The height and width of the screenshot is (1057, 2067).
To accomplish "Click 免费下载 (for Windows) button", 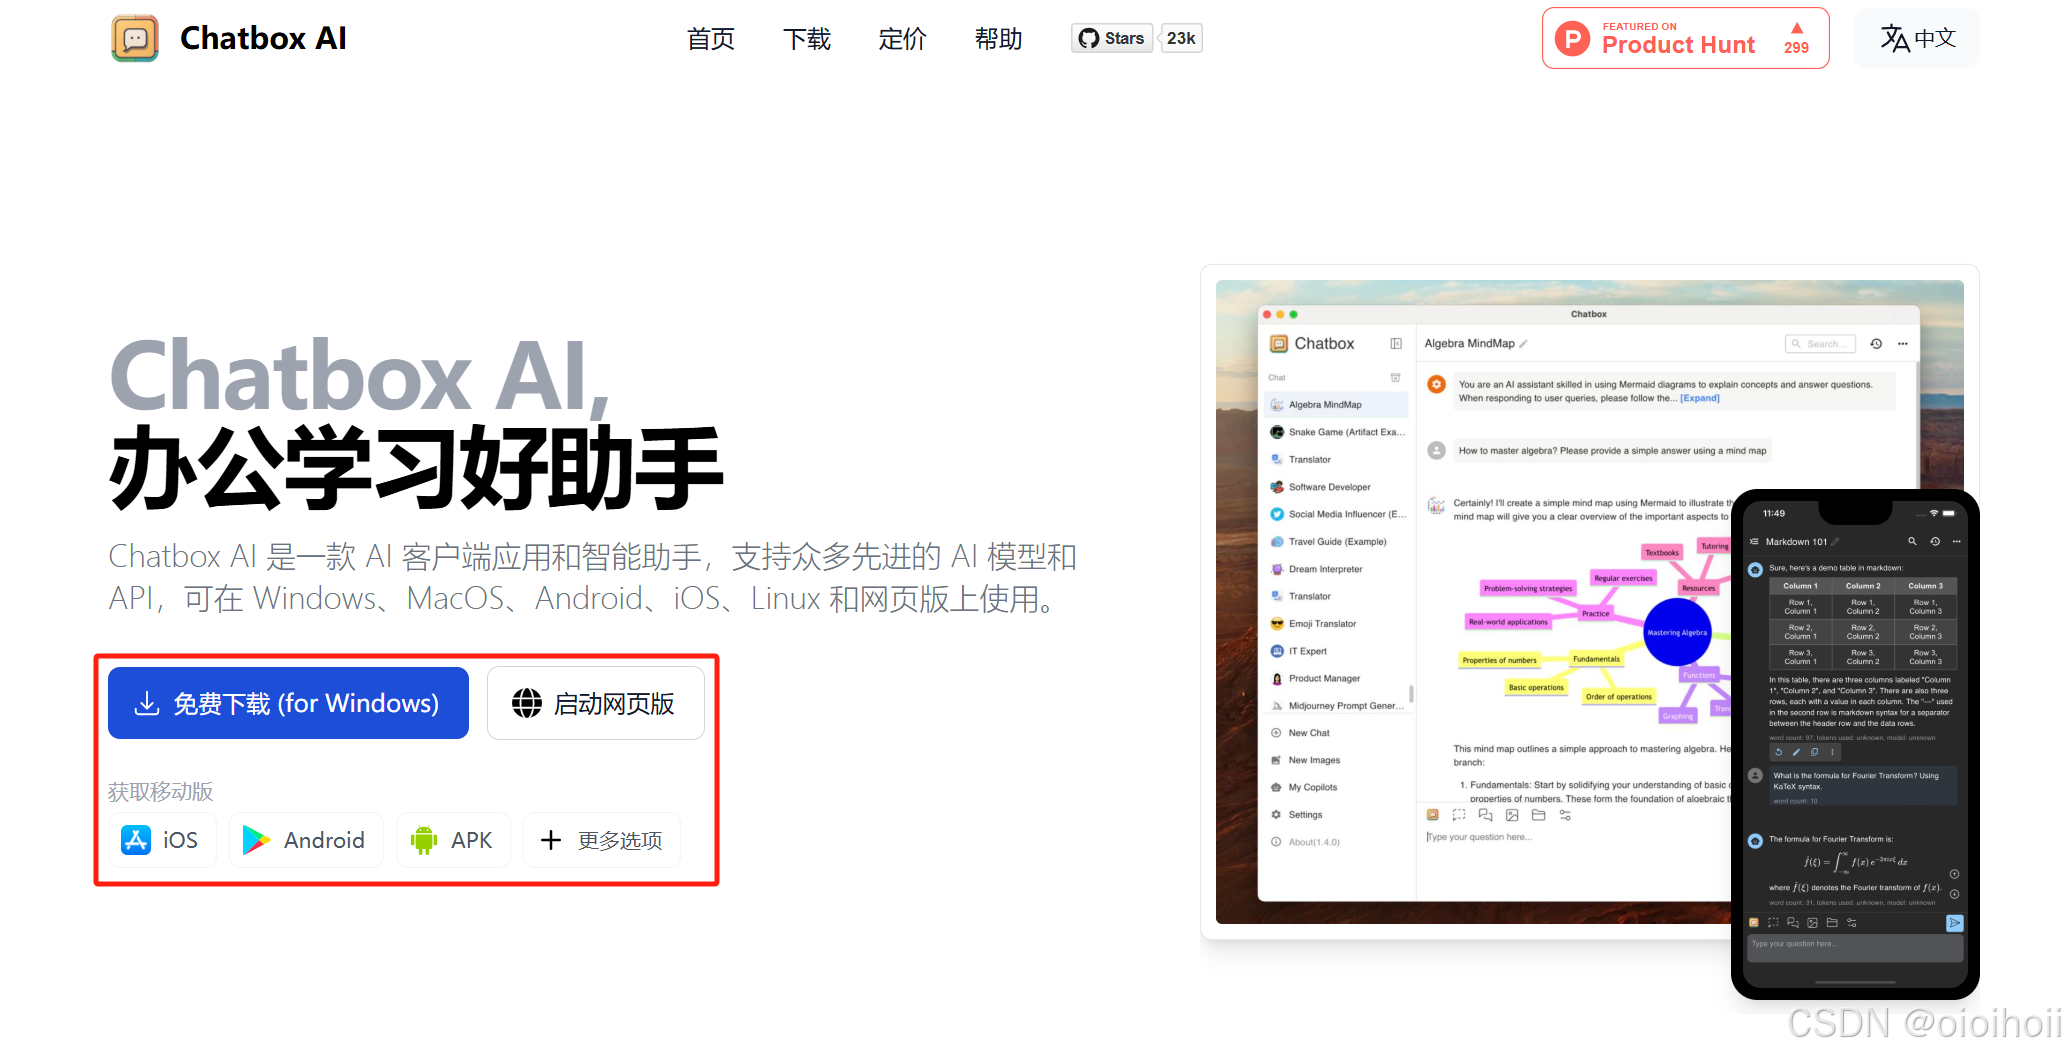I will [288, 703].
